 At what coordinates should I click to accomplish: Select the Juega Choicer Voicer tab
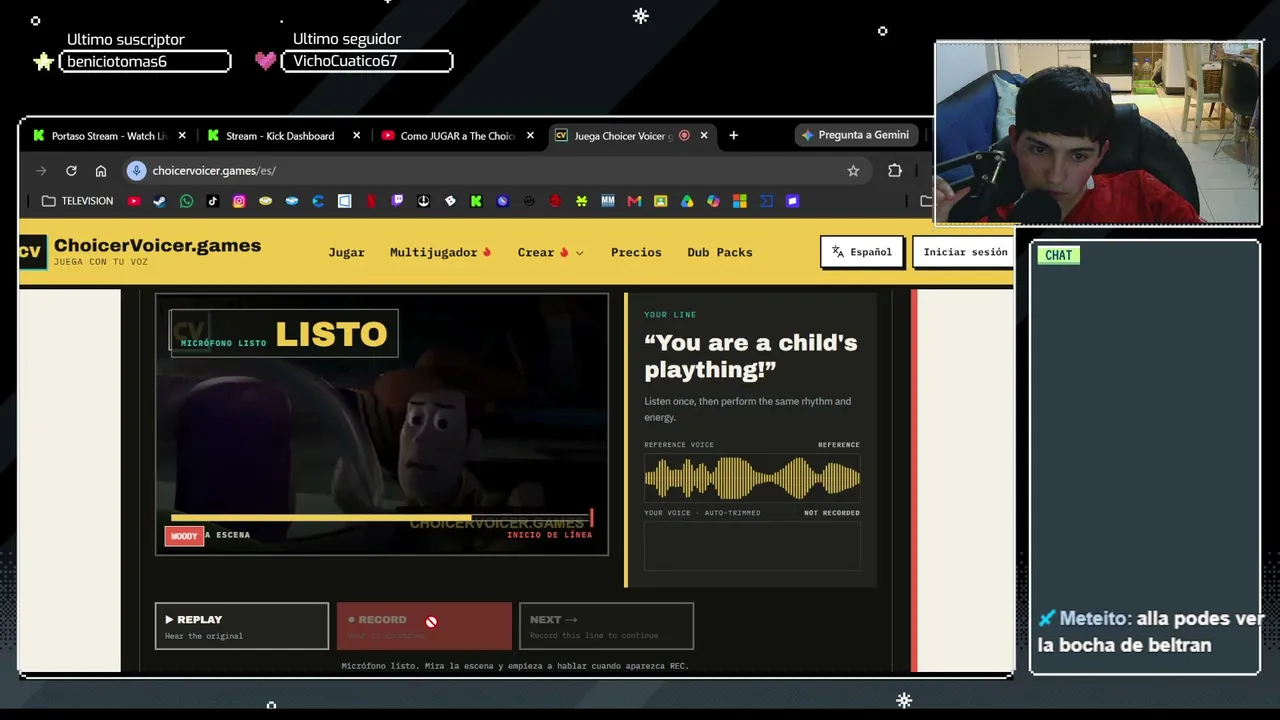[632, 135]
